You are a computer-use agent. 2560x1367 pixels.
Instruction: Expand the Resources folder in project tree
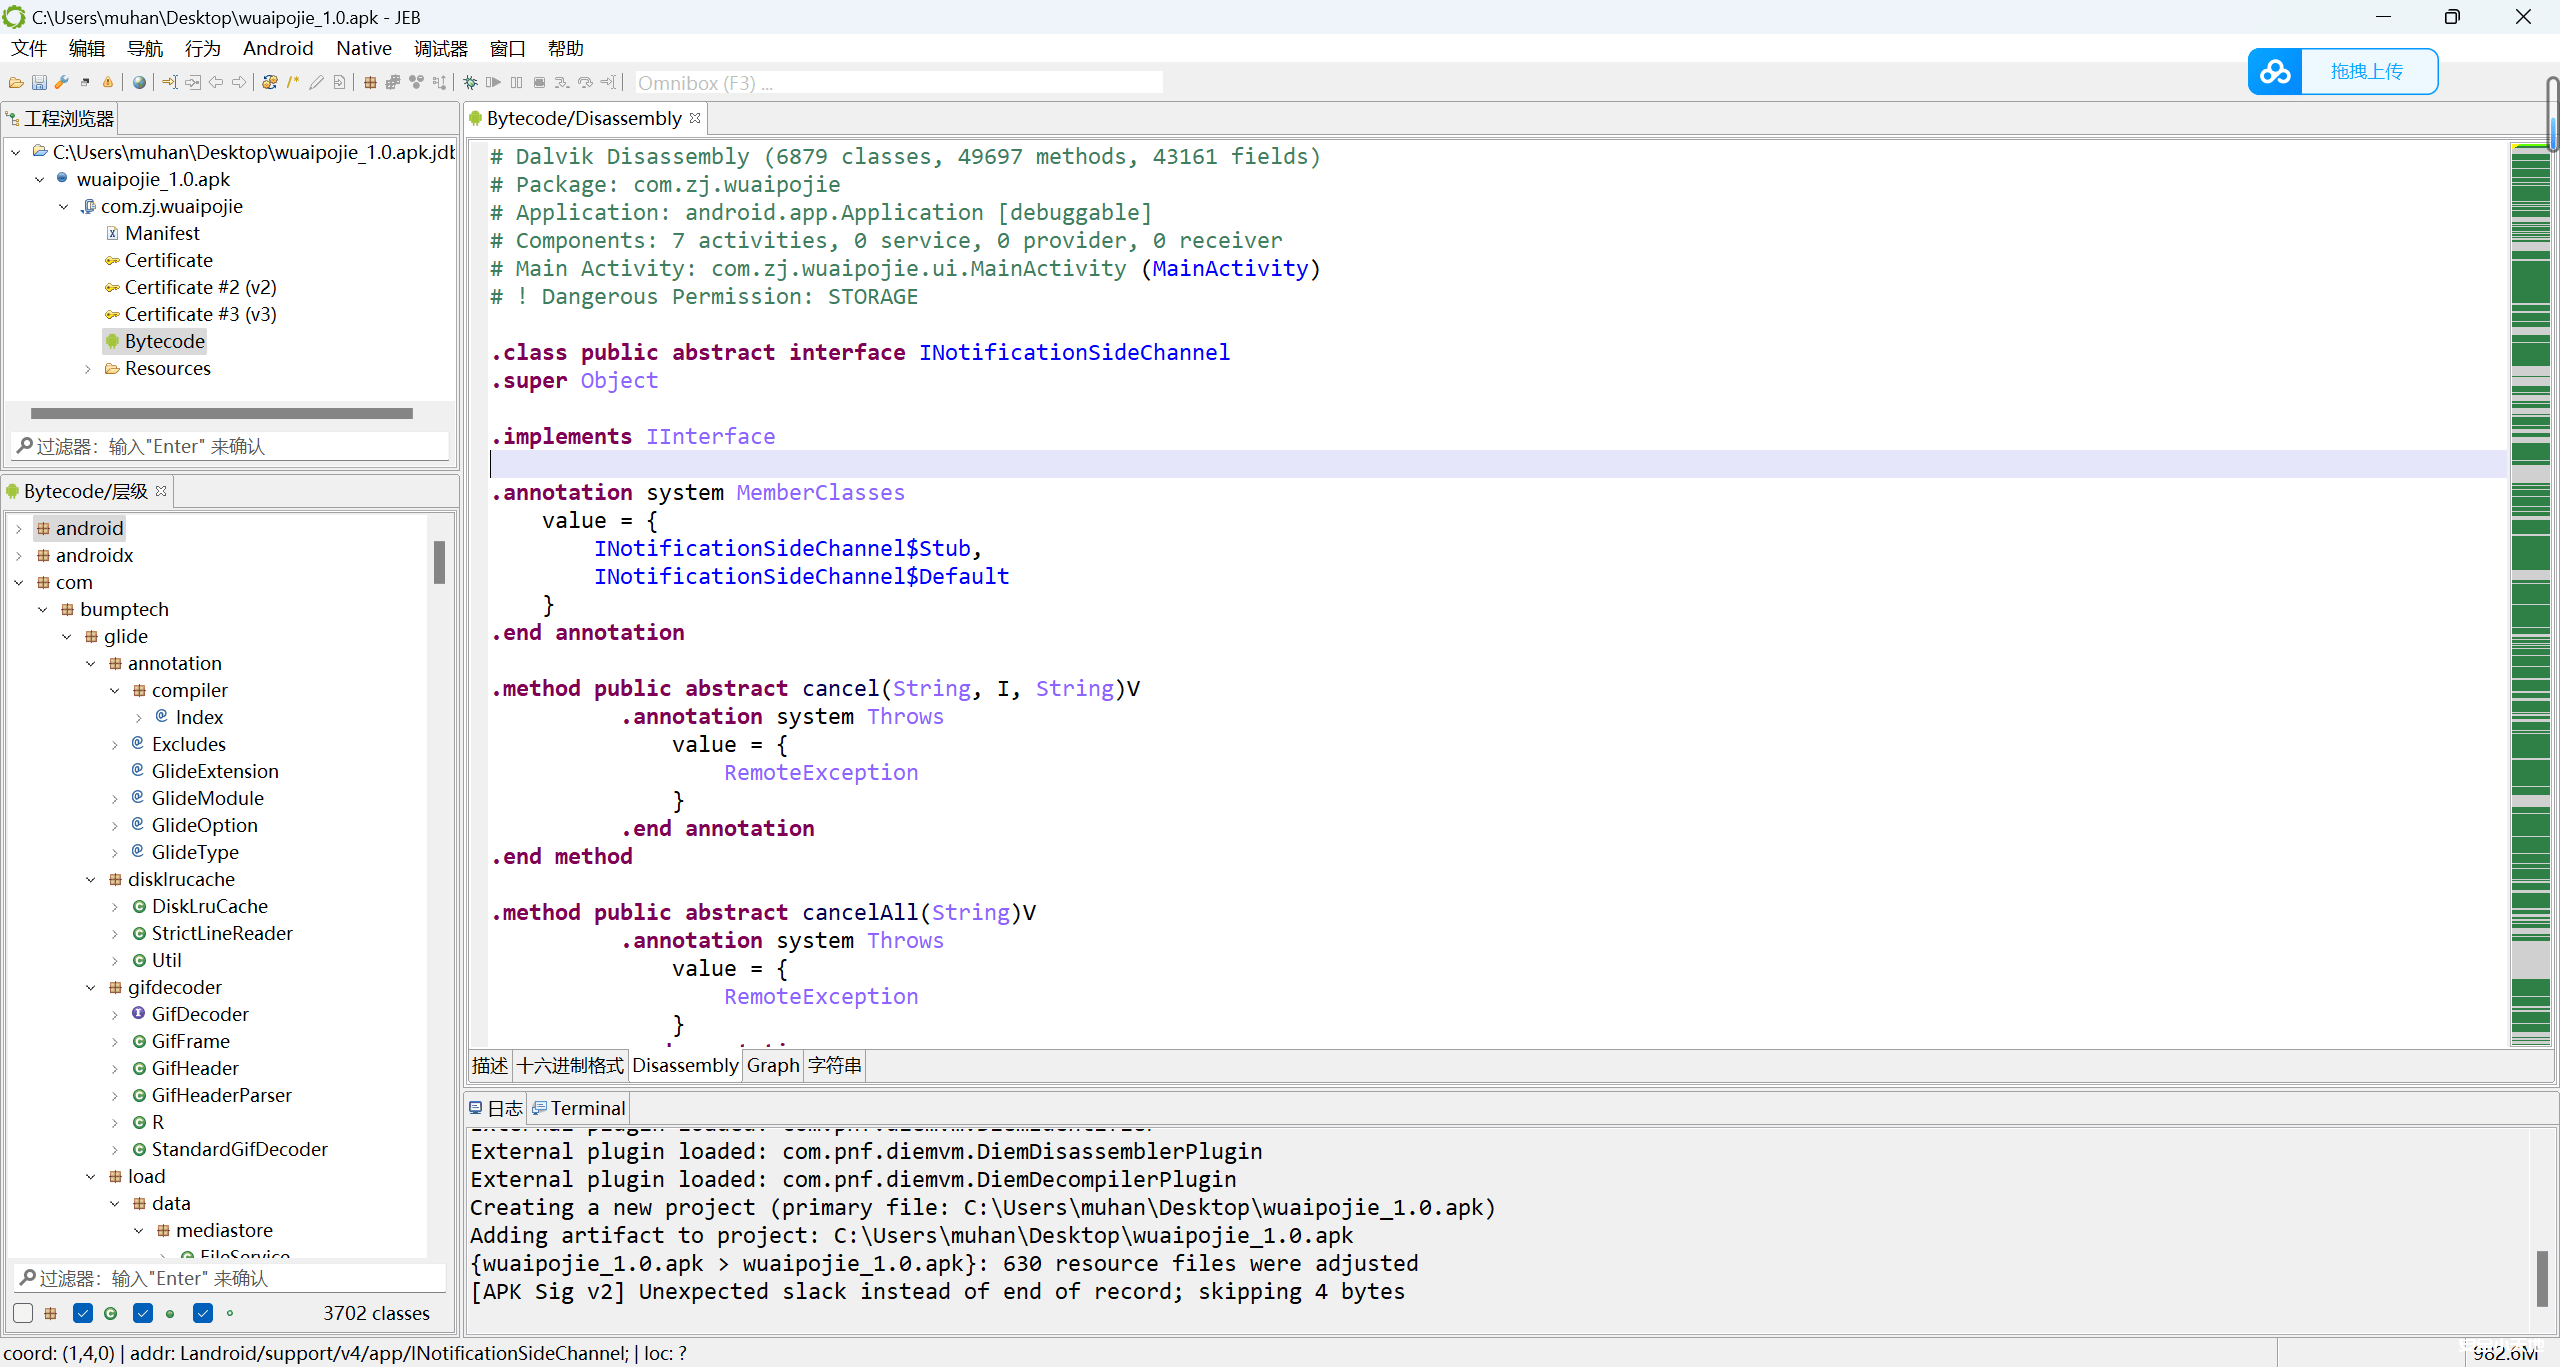(x=88, y=369)
